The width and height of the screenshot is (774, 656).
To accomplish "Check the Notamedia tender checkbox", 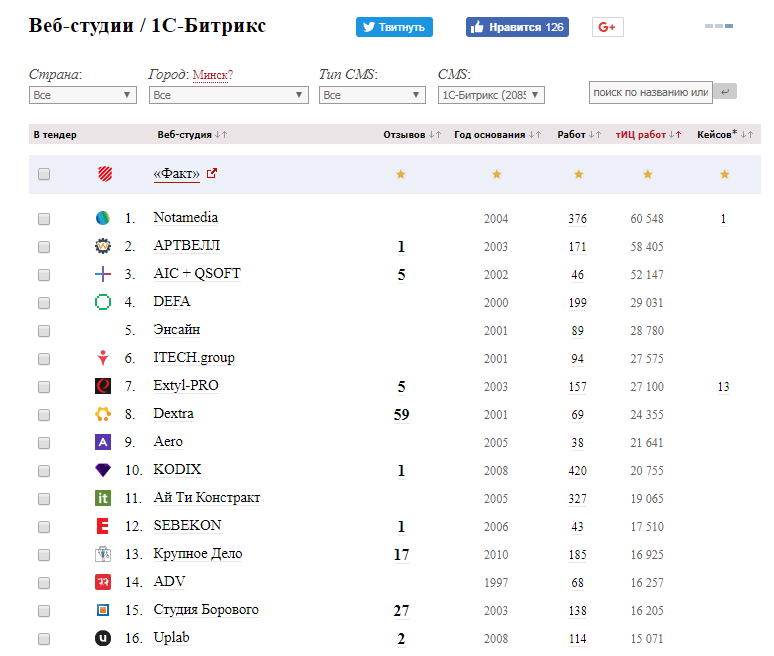I will (44, 219).
